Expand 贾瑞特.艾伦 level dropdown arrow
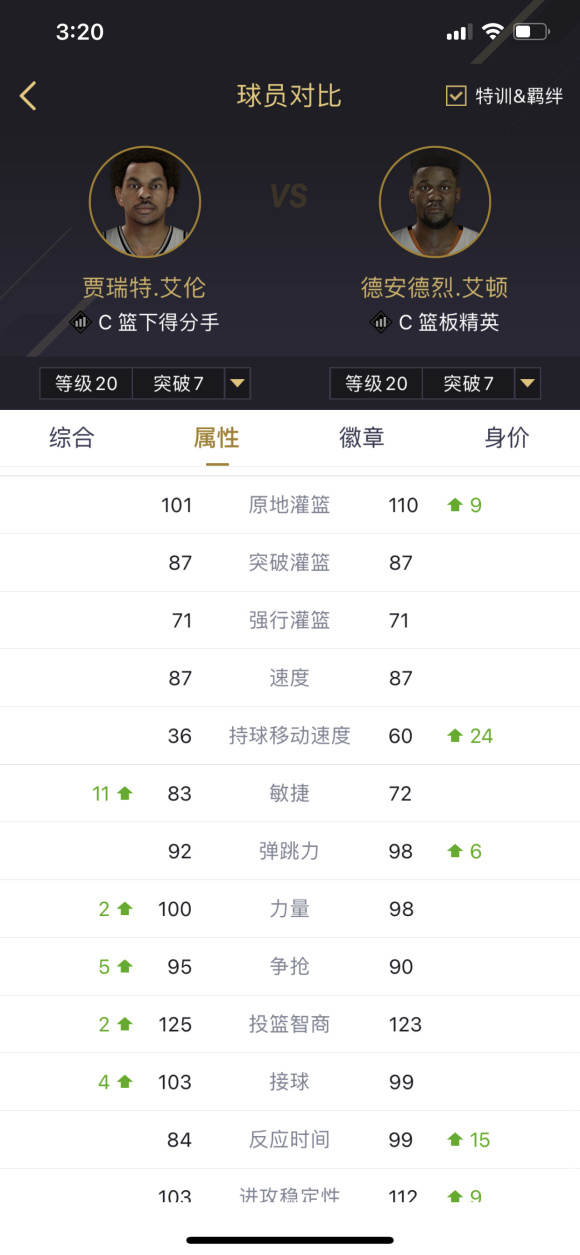This screenshot has height=1255, width=580. click(x=237, y=383)
